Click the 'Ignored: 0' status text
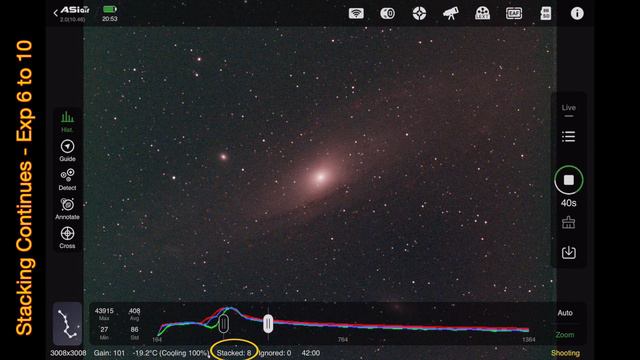This screenshot has width=640, height=360. (275, 353)
